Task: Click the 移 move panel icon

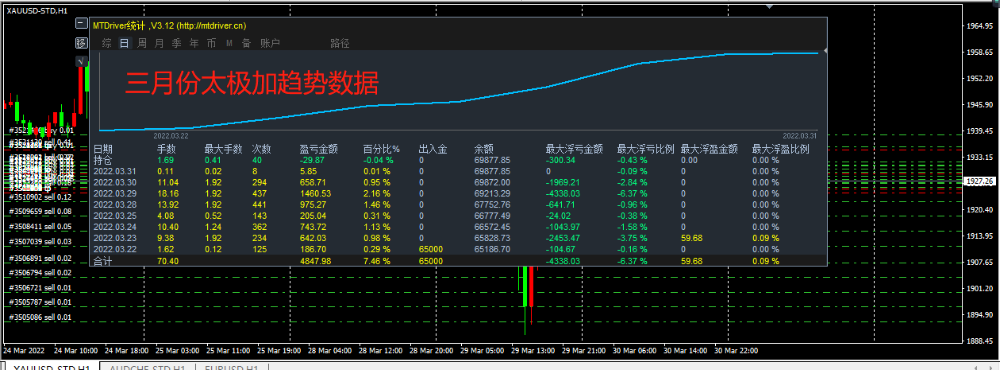Action: (x=81, y=43)
